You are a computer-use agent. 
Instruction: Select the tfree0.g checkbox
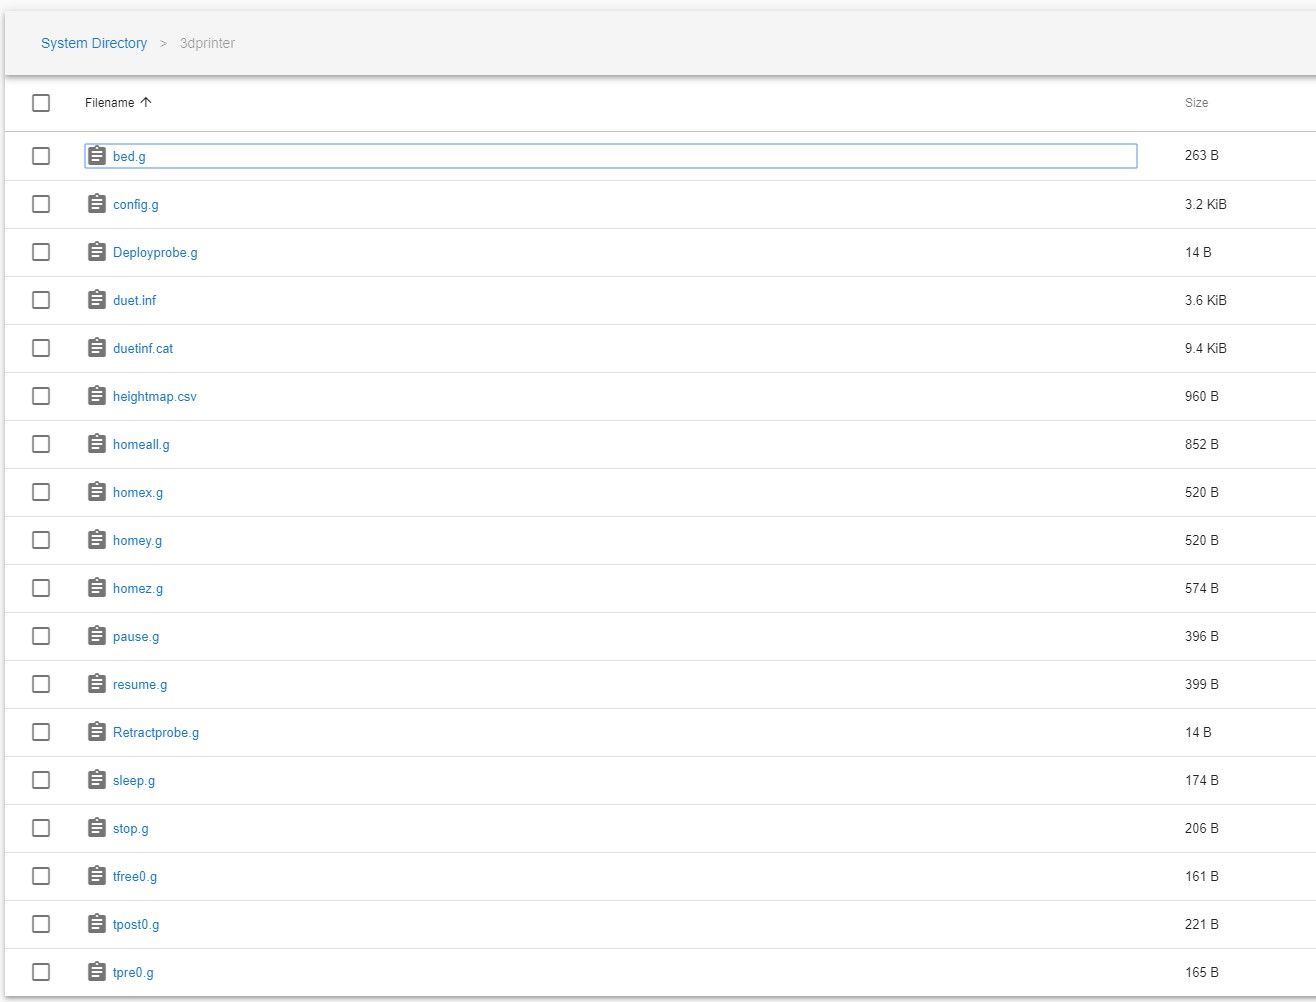pos(41,876)
